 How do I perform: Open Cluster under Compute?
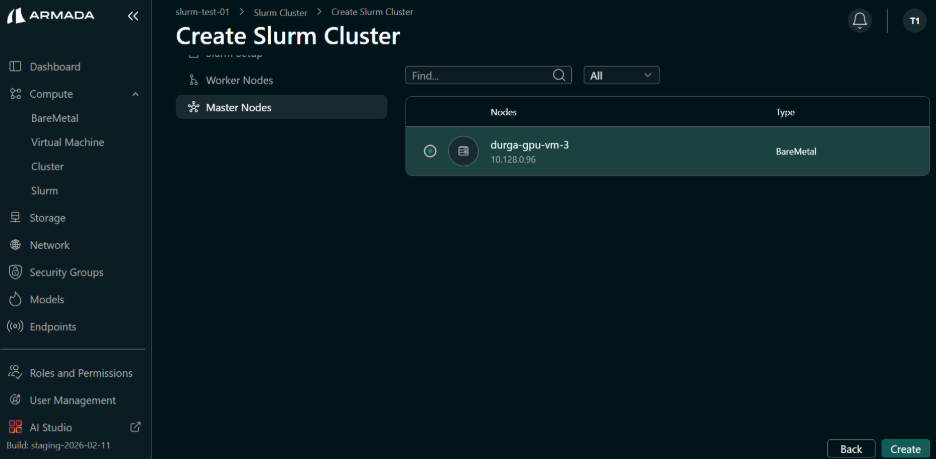[x=47, y=167]
